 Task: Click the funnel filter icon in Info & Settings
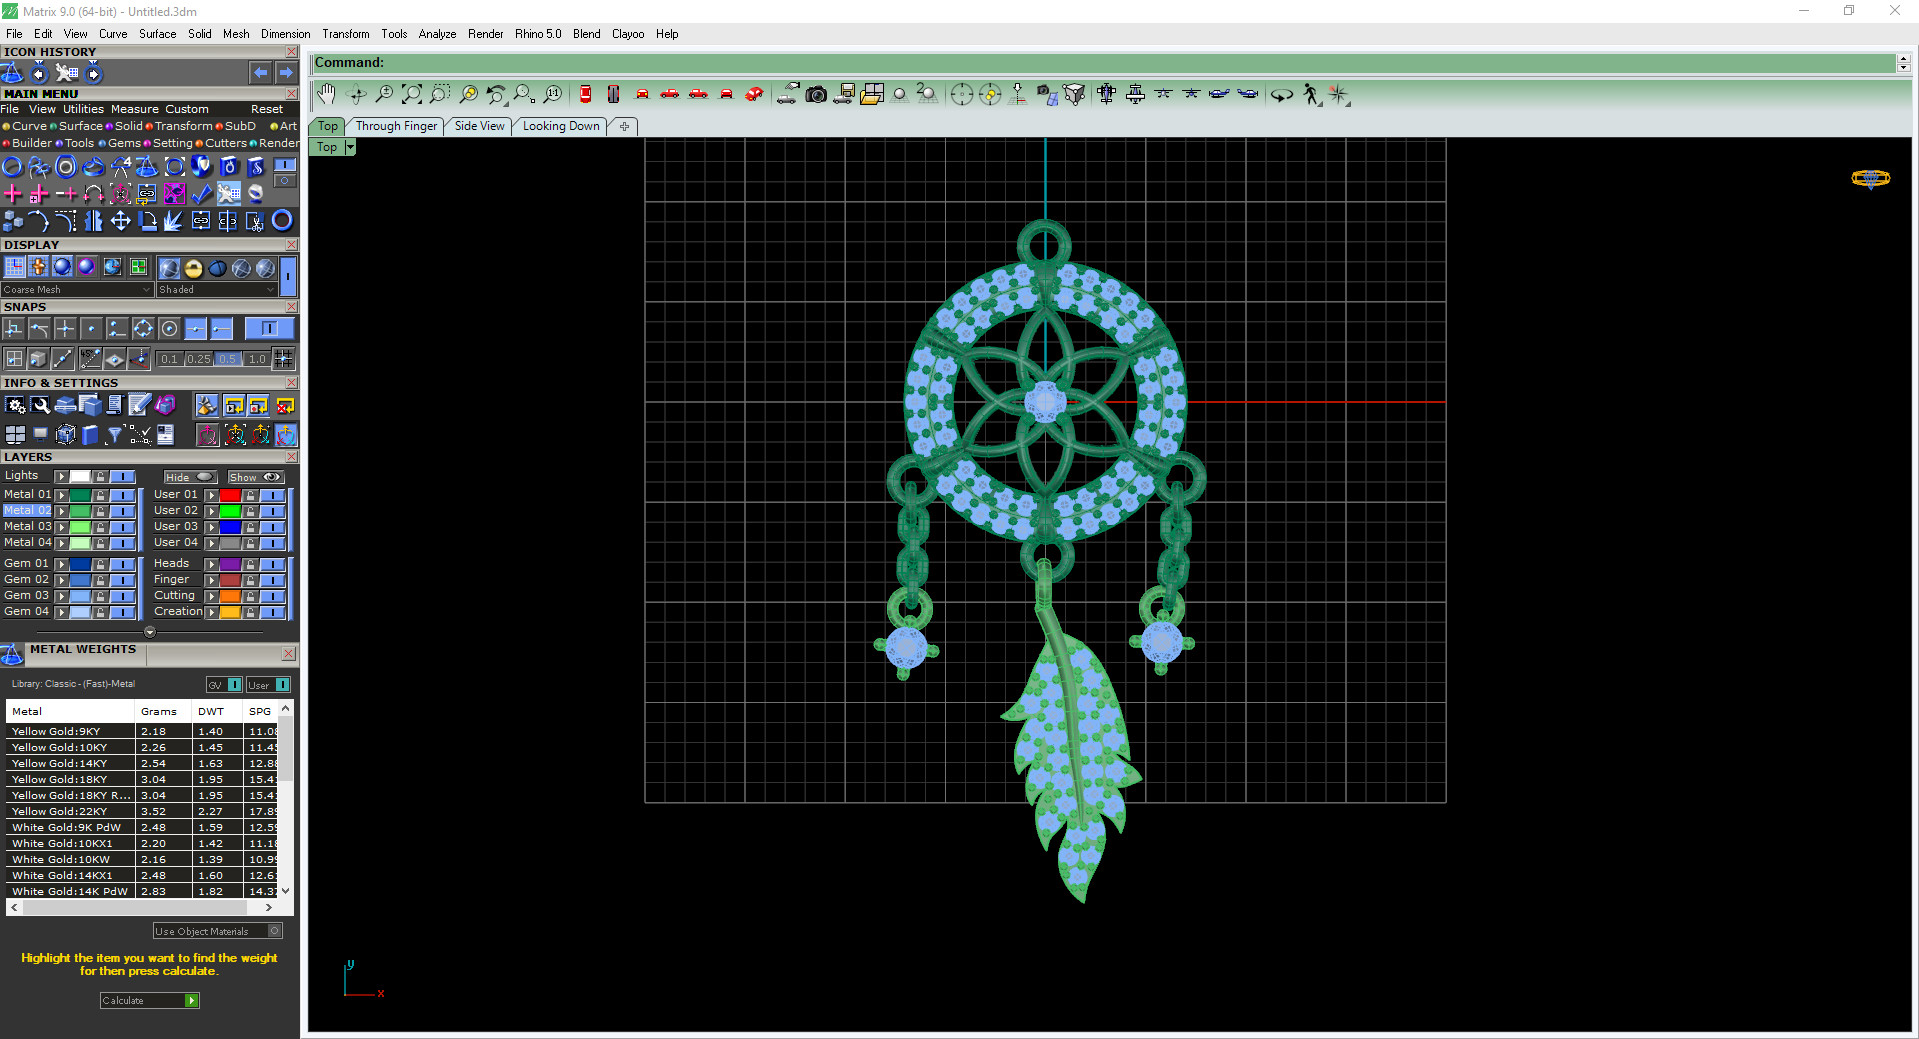tap(115, 434)
